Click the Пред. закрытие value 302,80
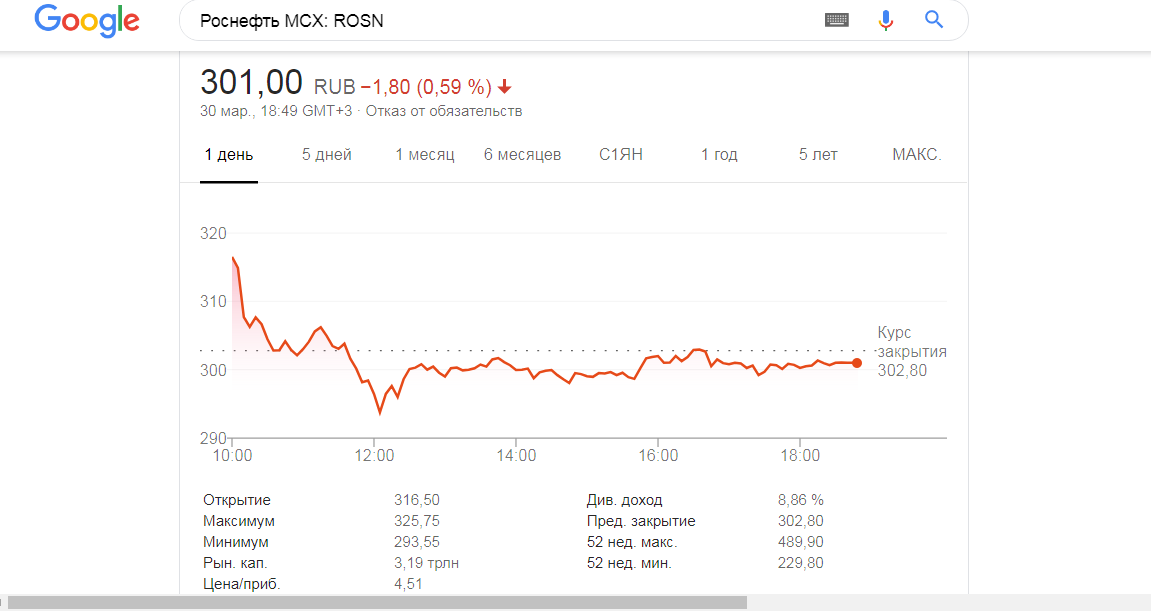This screenshot has width=1151, height=611. [x=801, y=521]
